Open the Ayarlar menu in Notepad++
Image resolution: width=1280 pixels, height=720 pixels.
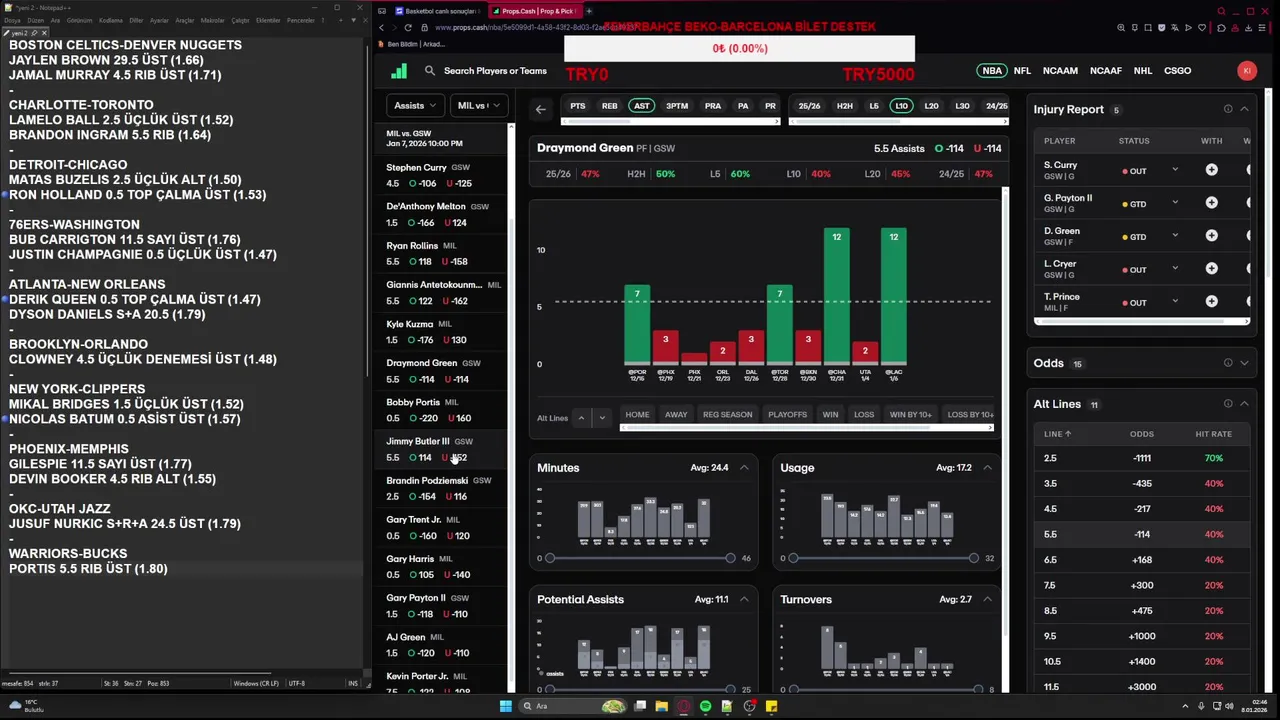[159, 20]
